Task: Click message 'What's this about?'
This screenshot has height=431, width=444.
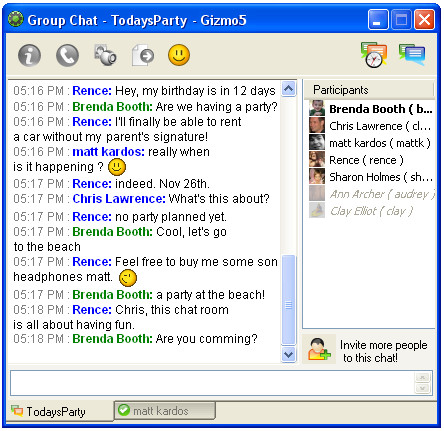Action: (x=219, y=199)
